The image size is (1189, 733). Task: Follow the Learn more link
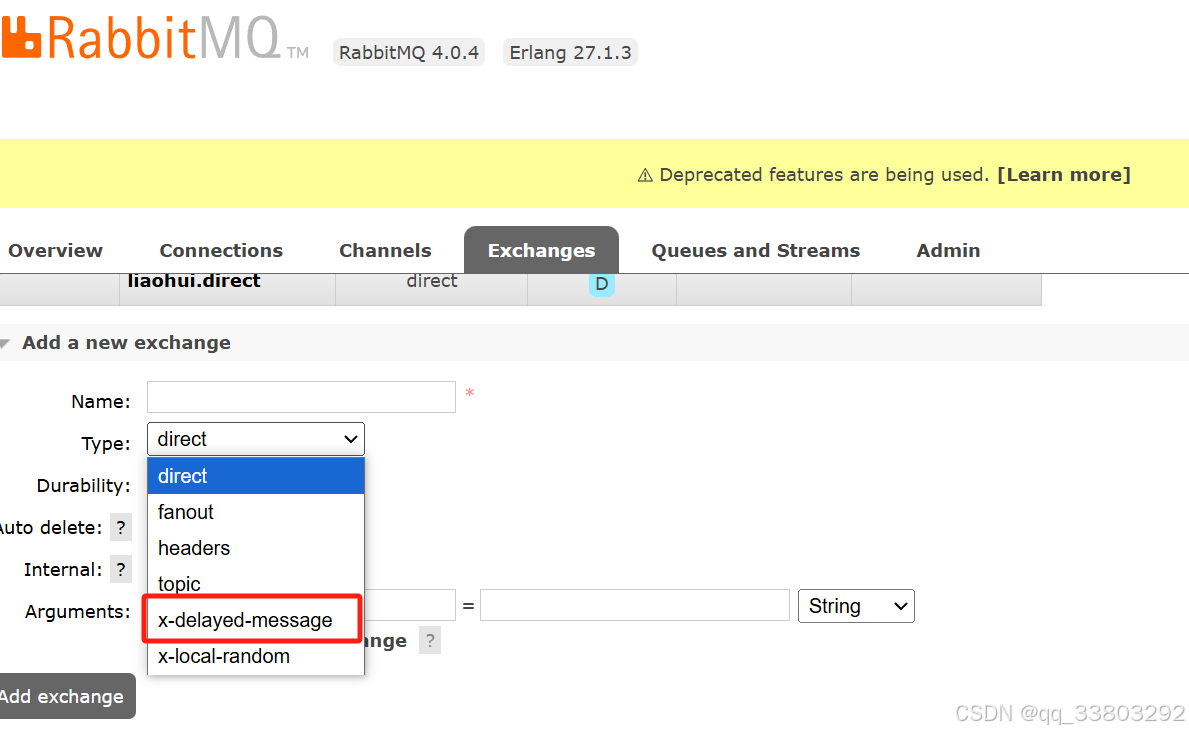point(1064,175)
